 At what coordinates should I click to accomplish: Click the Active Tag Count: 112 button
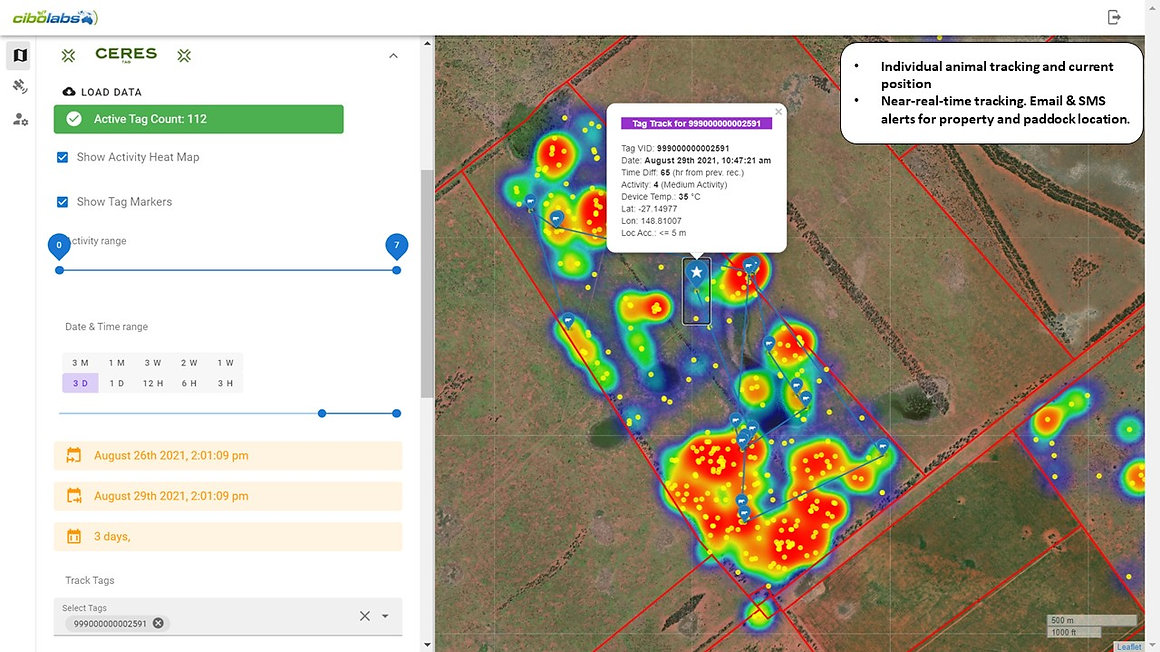click(x=198, y=119)
